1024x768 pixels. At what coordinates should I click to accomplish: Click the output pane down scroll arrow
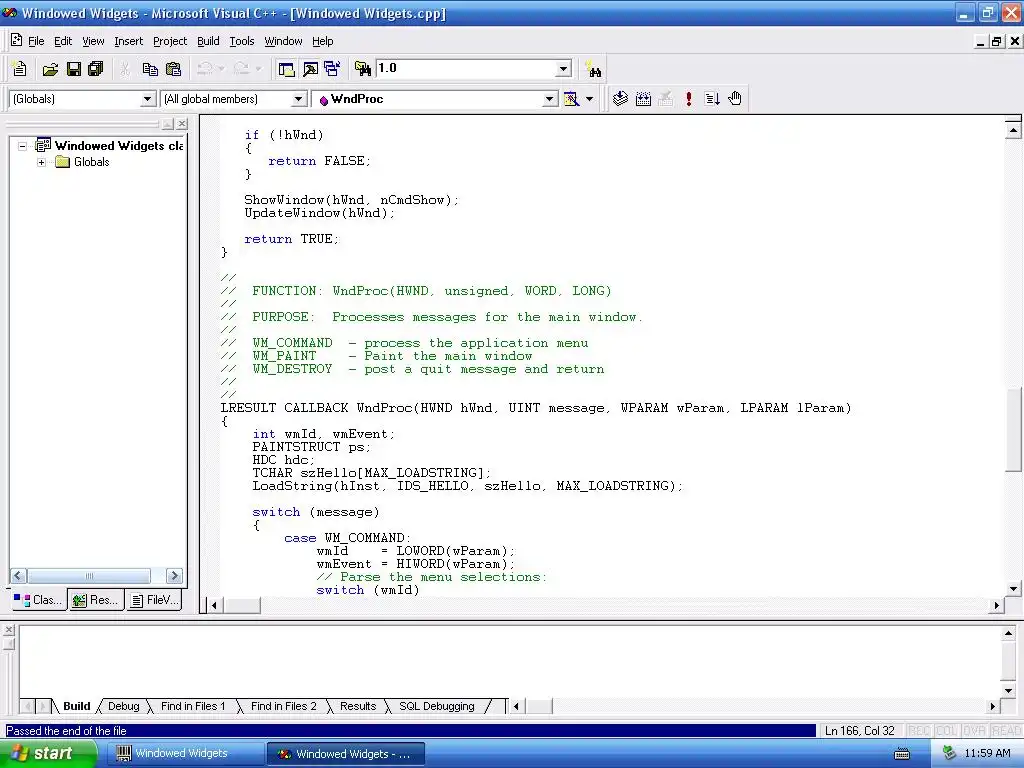1008,690
